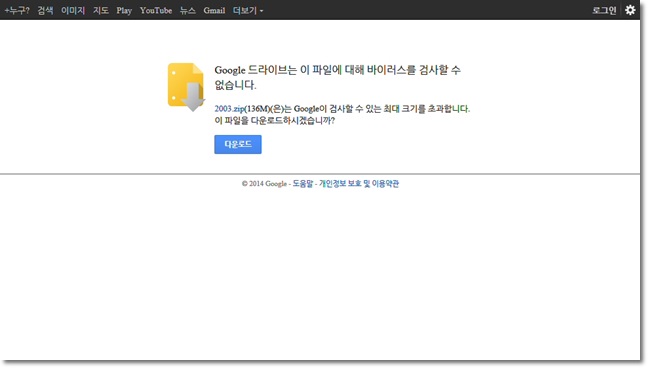
Task: Go to 뉴스 in the top bar
Action: [x=188, y=10]
